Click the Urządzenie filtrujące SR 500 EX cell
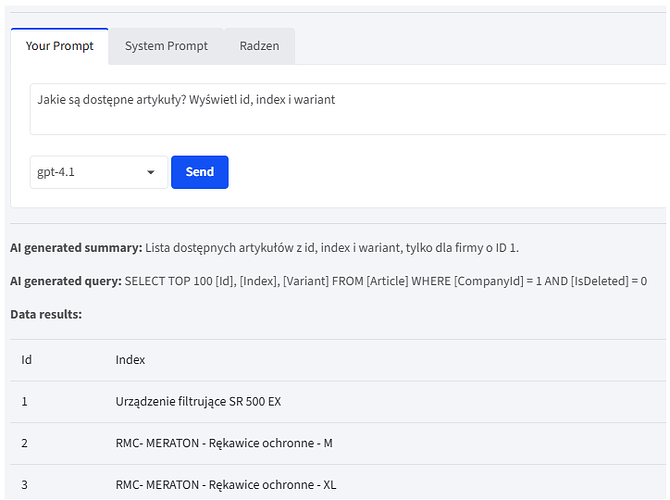 pyautogui.click(x=198, y=401)
